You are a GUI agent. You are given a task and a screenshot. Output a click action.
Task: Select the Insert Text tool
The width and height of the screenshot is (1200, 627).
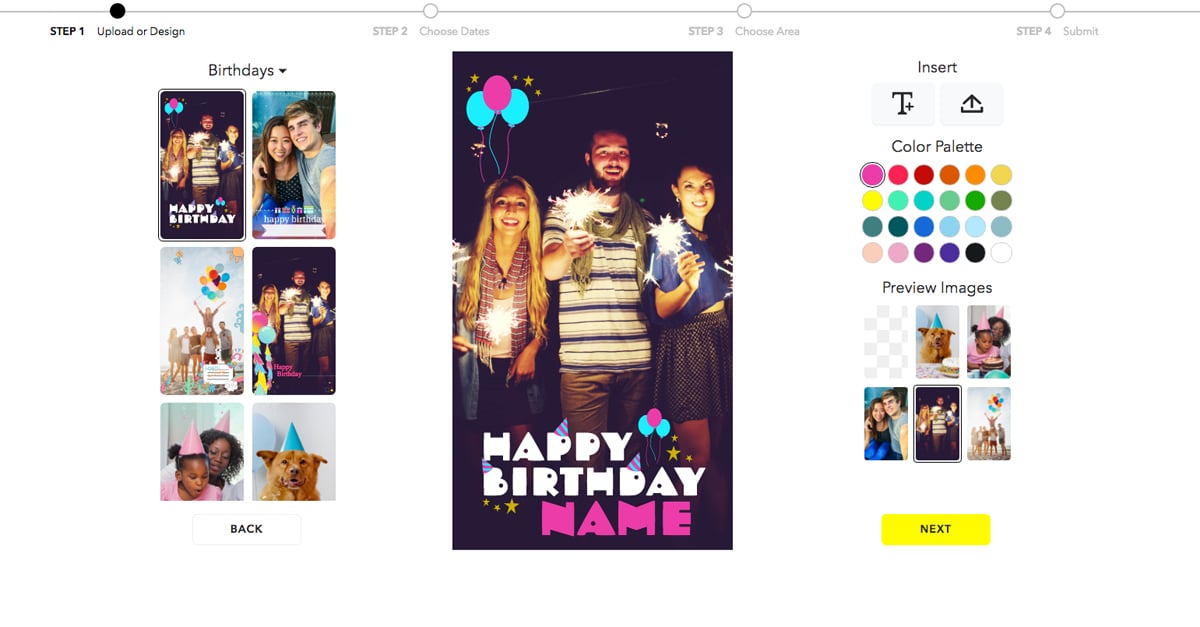pos(903,104)
